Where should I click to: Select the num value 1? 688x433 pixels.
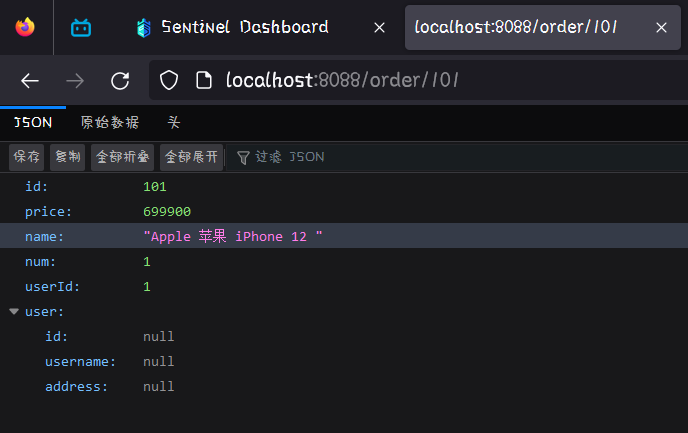147,262
